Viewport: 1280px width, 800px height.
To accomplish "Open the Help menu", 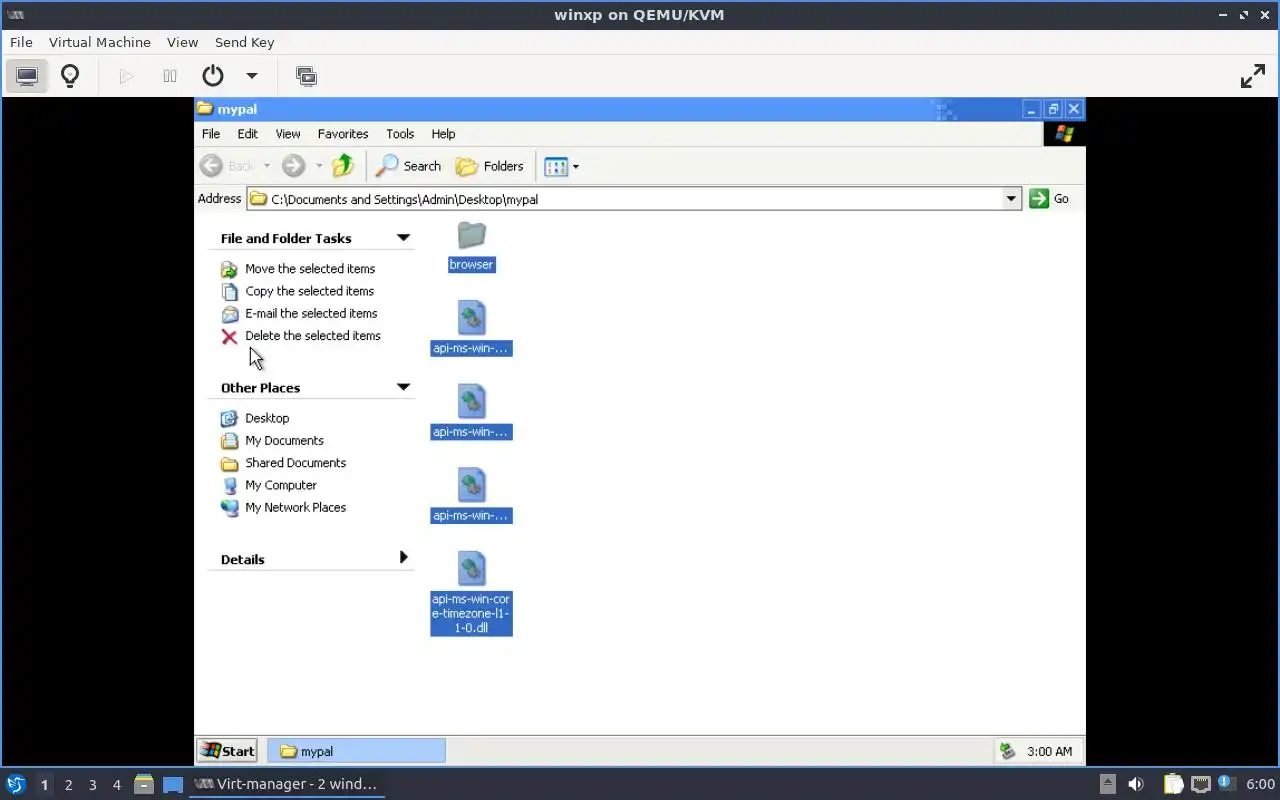I will pos(443,134).
